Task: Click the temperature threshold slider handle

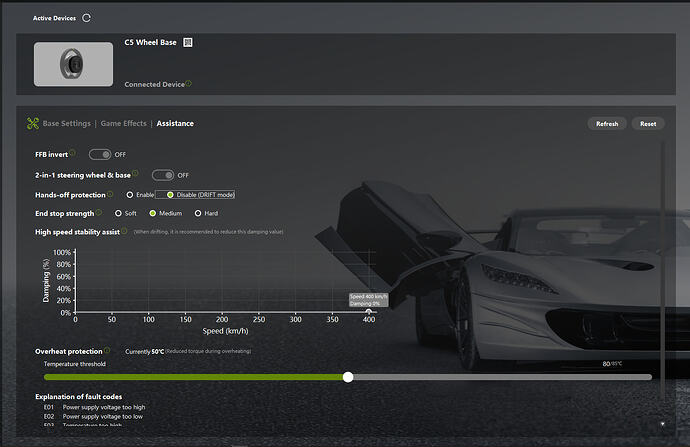Action: [x=348, y=377]
